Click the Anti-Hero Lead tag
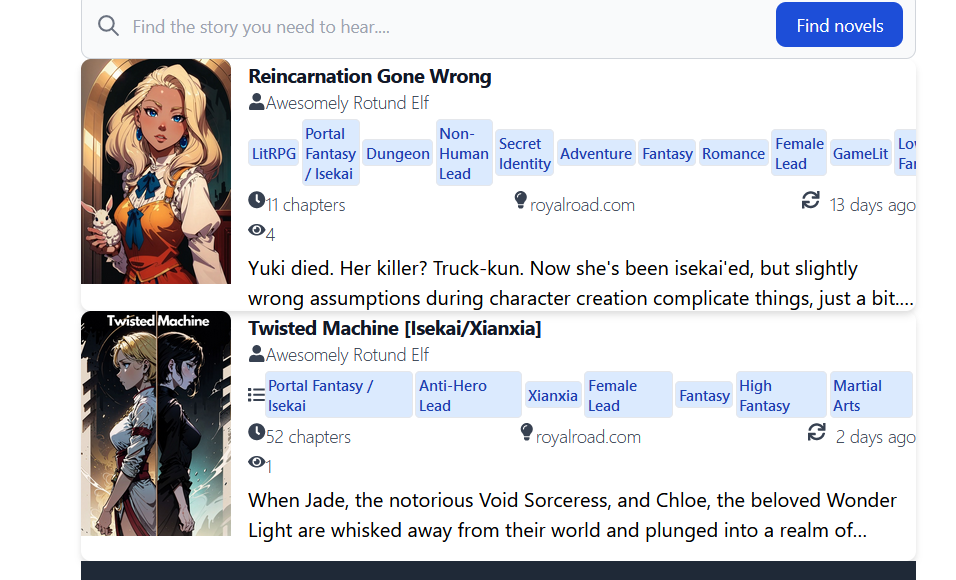The height and width of the screenshot is (580, 956). click(x=468, y=395)
